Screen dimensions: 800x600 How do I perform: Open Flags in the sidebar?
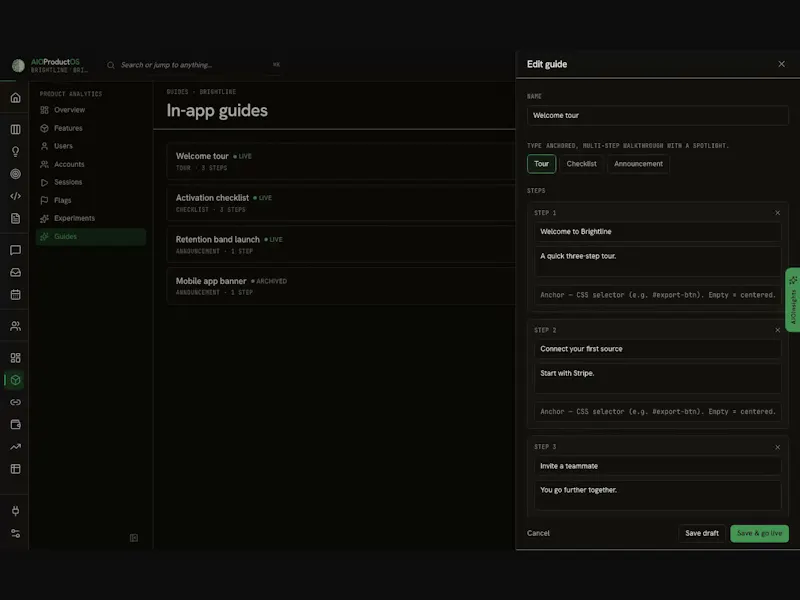[91, 201]
